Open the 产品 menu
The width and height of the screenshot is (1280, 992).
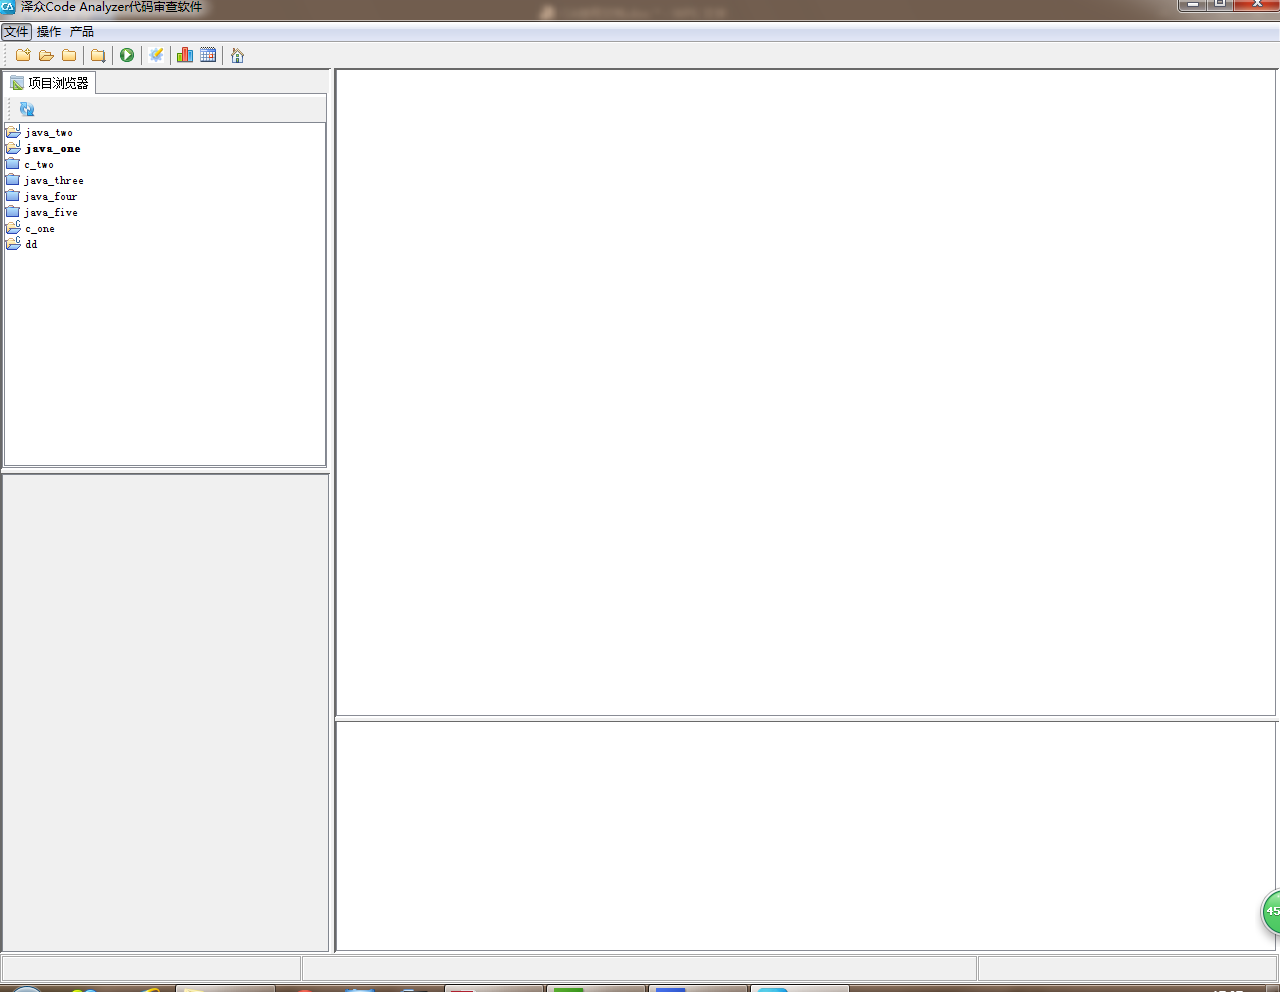82,32
